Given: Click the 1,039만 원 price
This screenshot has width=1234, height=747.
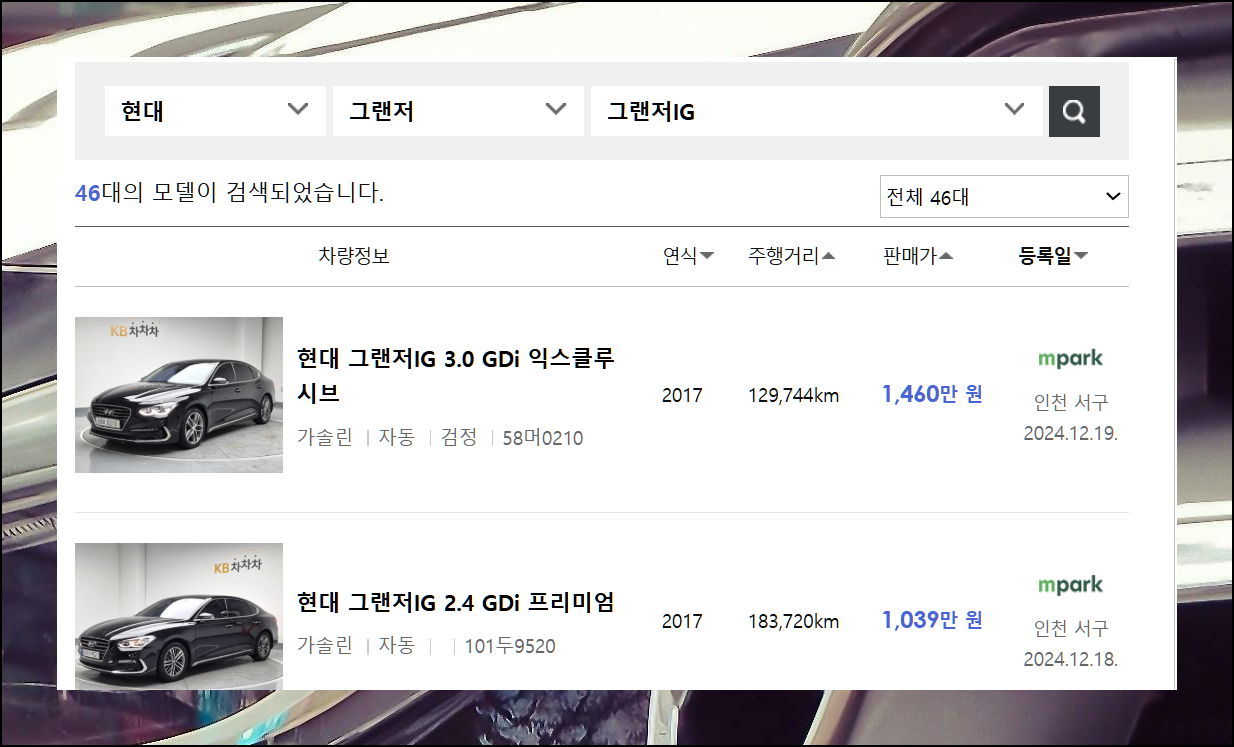Looking at the screenshot, I should tap(932, 621).
